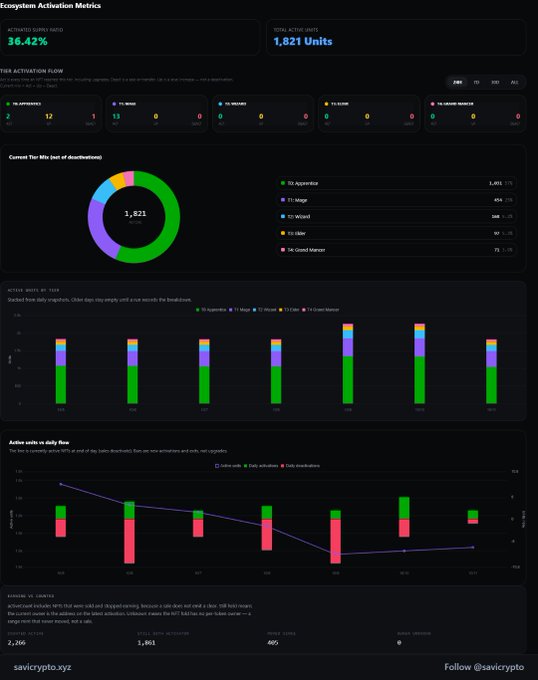Screen dimensions: 538x680
Task: Click the Current Tier Mix heading
Action: click(55, 157)
